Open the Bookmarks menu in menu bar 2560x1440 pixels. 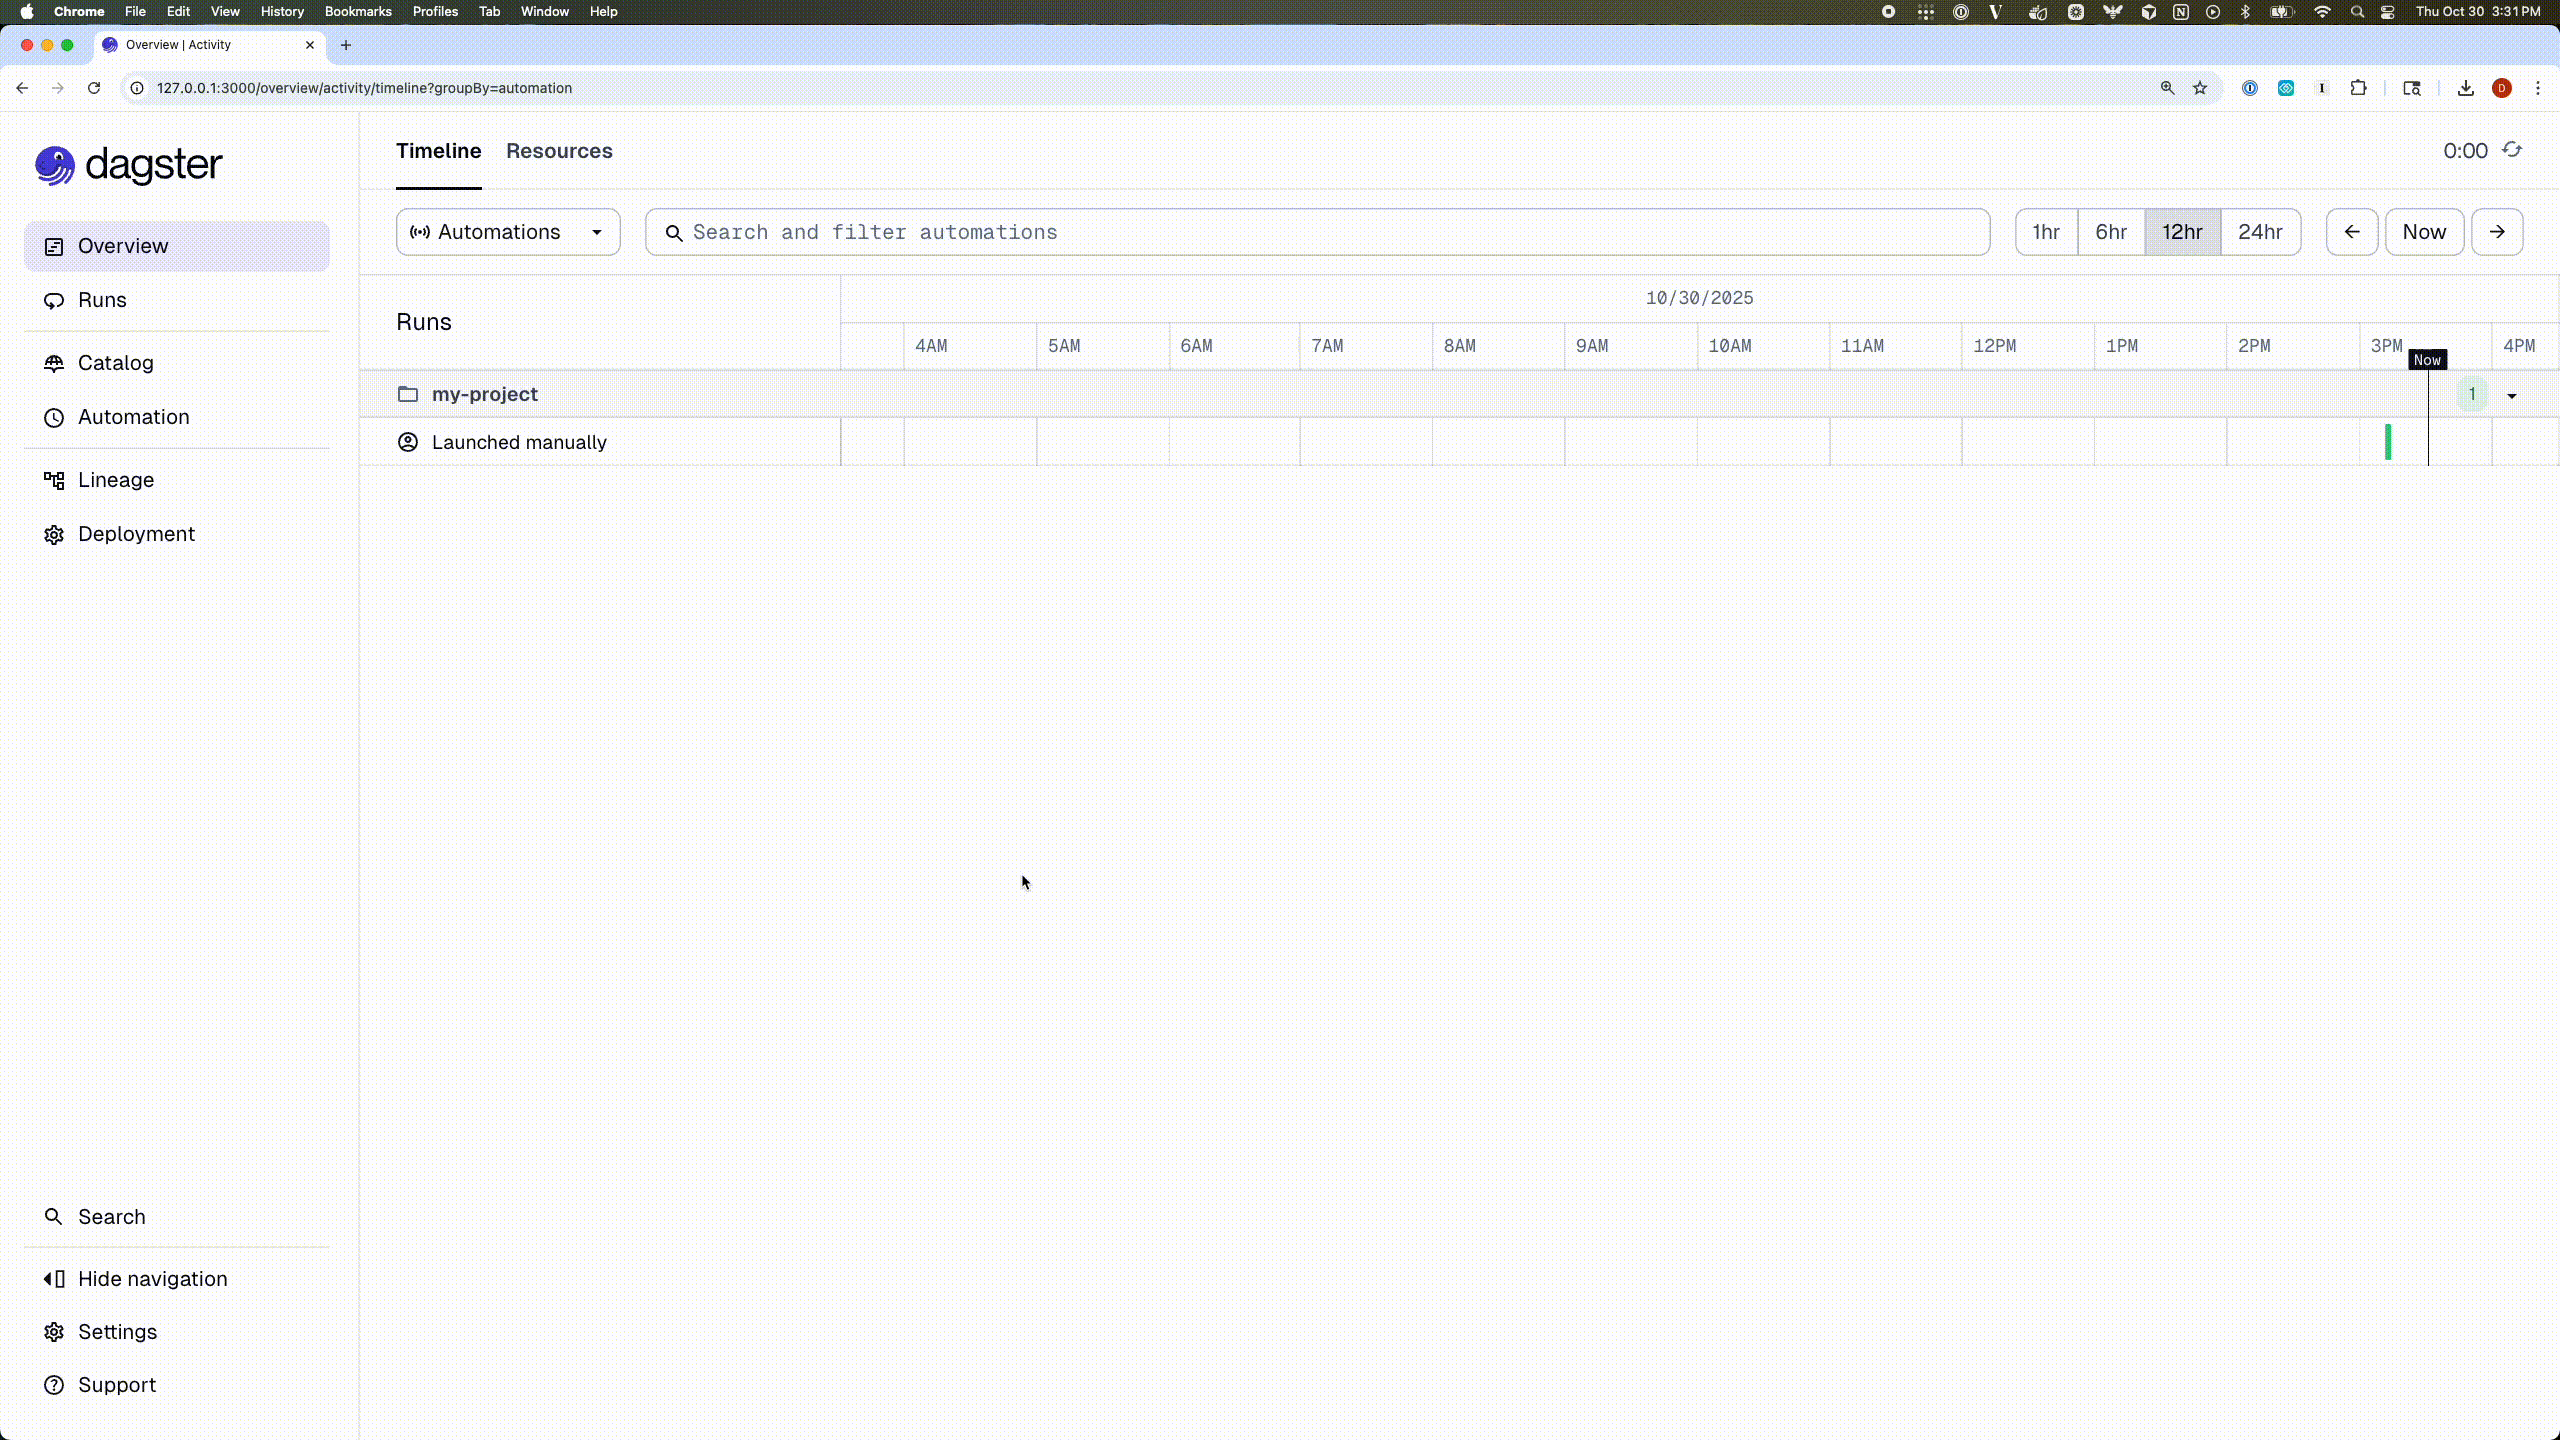click(x=357, y=11)
